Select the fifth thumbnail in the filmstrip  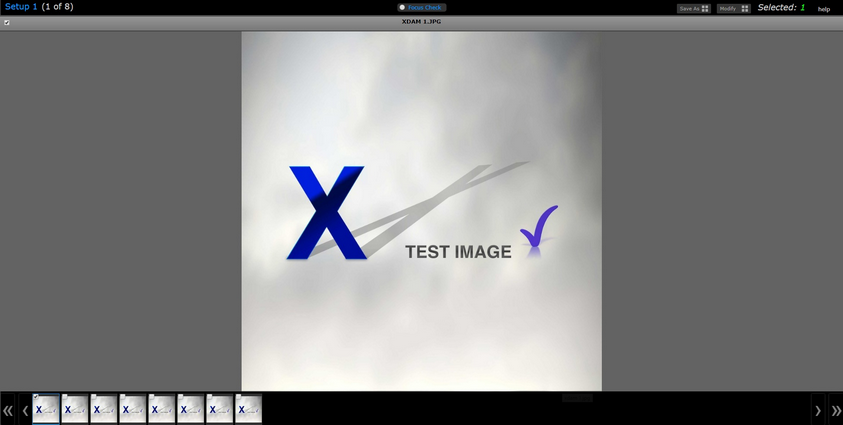tap(162, 409)
